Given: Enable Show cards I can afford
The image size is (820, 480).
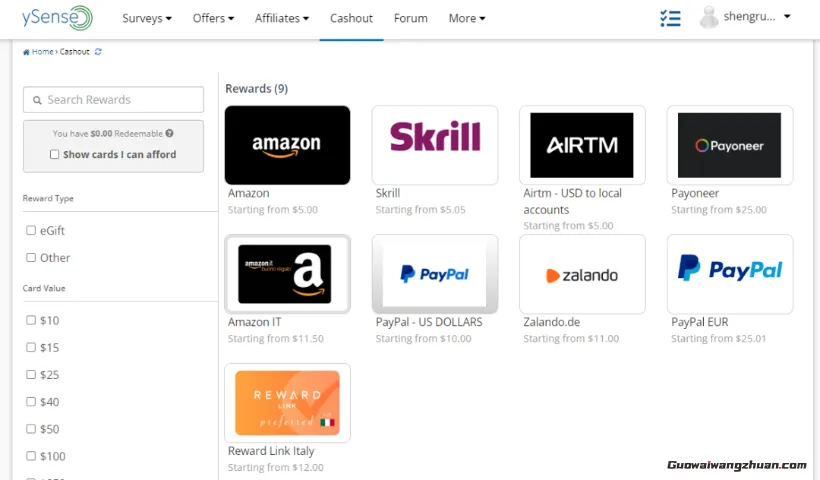Looking at the screenshot, I should 54,154.
